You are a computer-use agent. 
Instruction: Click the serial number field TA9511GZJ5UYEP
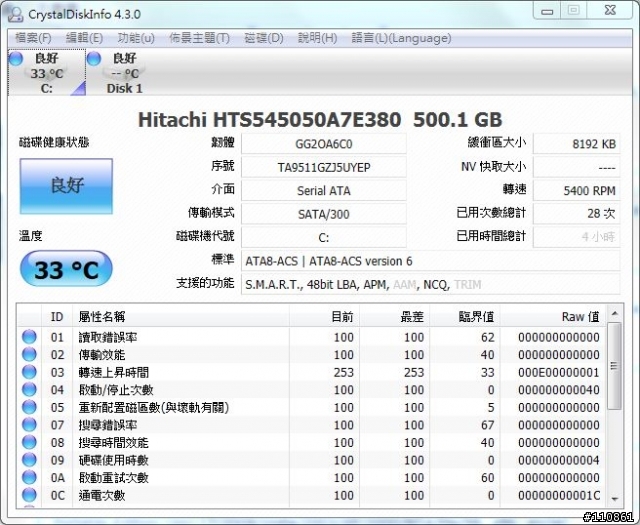324,167
